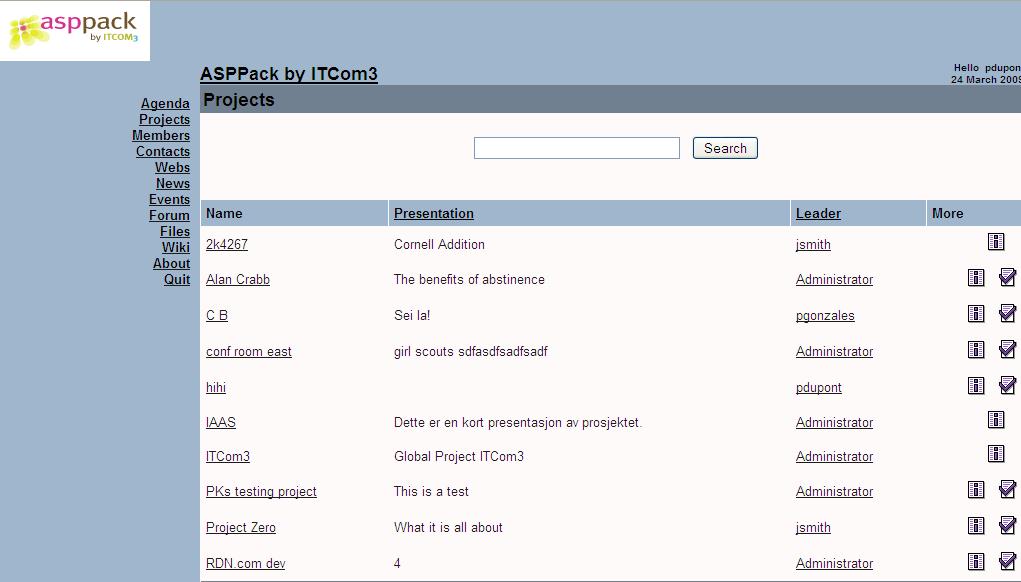The height and width of the screenshot is (582, 1021).
Task: Sort projects by the Leader column
Action: [818, 214]
